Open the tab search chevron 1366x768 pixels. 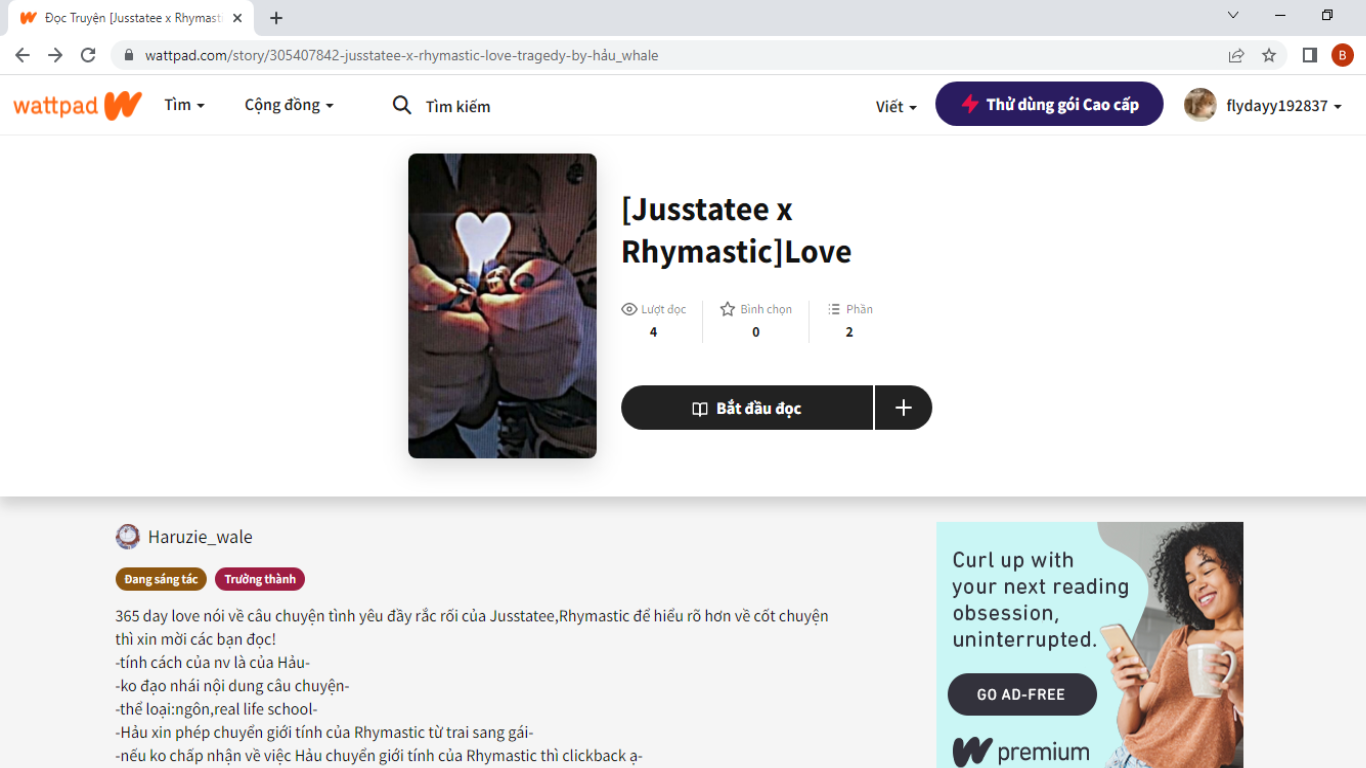coord(1233,15)
